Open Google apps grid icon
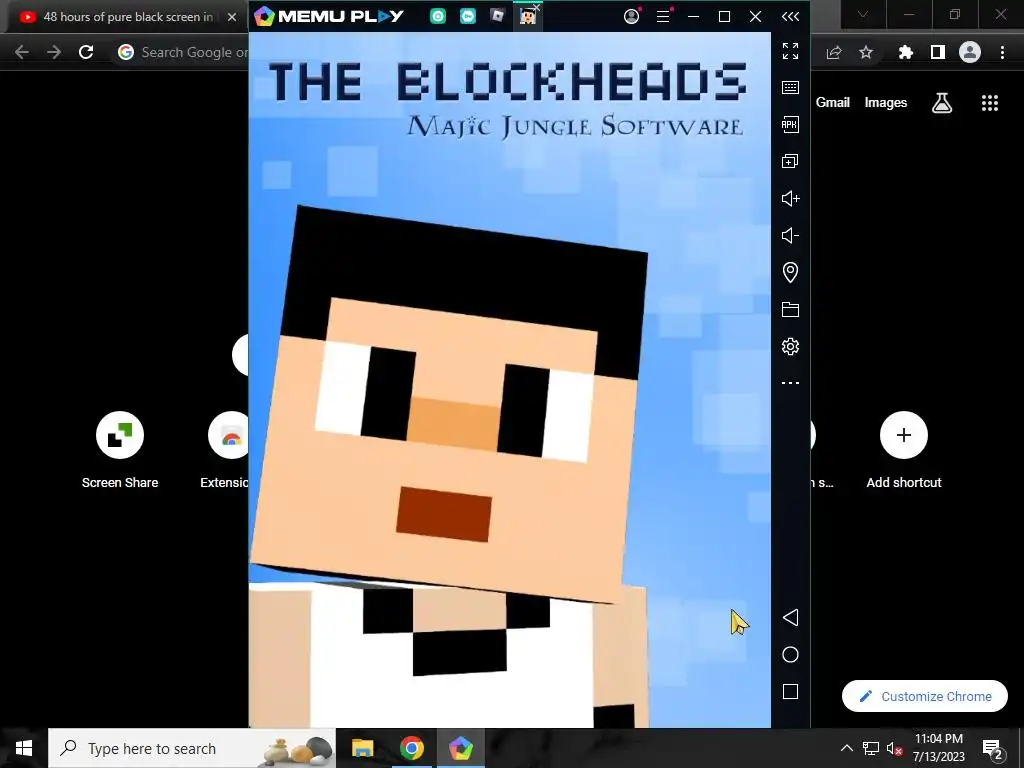The height and width of the screenshot is (768, 1024). 990,103
